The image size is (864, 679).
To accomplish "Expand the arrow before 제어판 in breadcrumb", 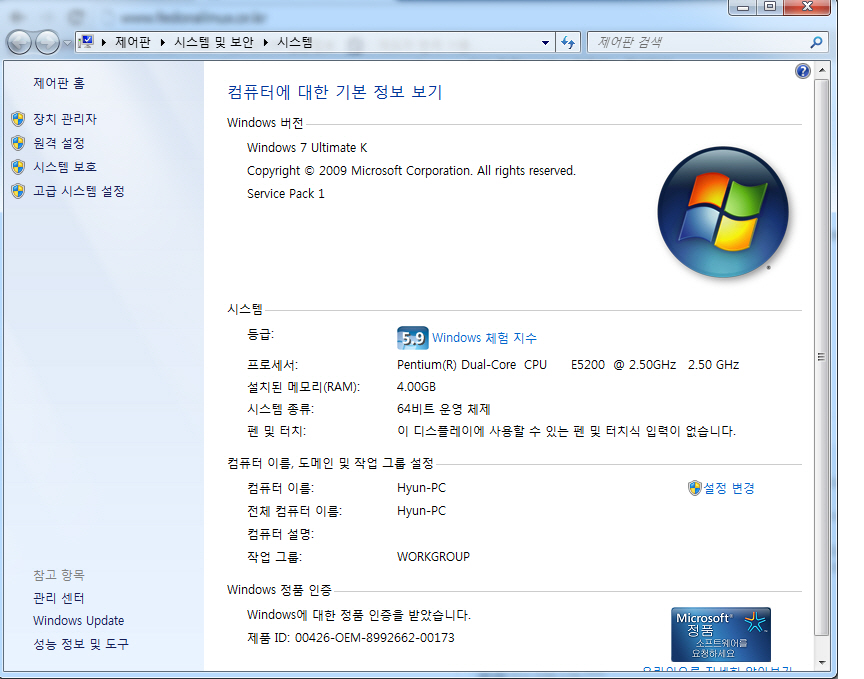I will pyautogui.click(x=104, y=42).
